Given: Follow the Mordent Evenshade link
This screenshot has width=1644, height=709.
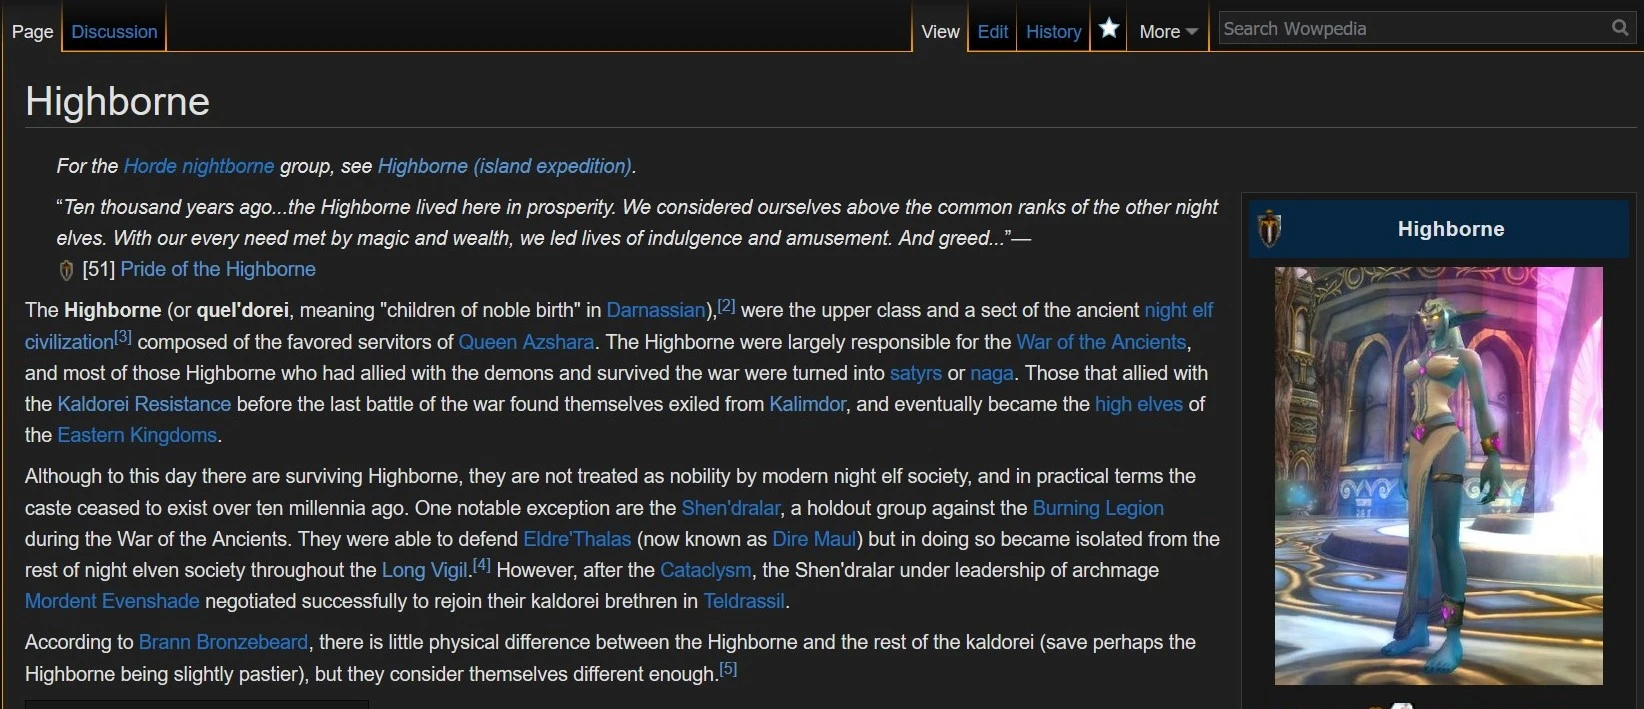Looking at the screenshot, I should pos(112,601).
